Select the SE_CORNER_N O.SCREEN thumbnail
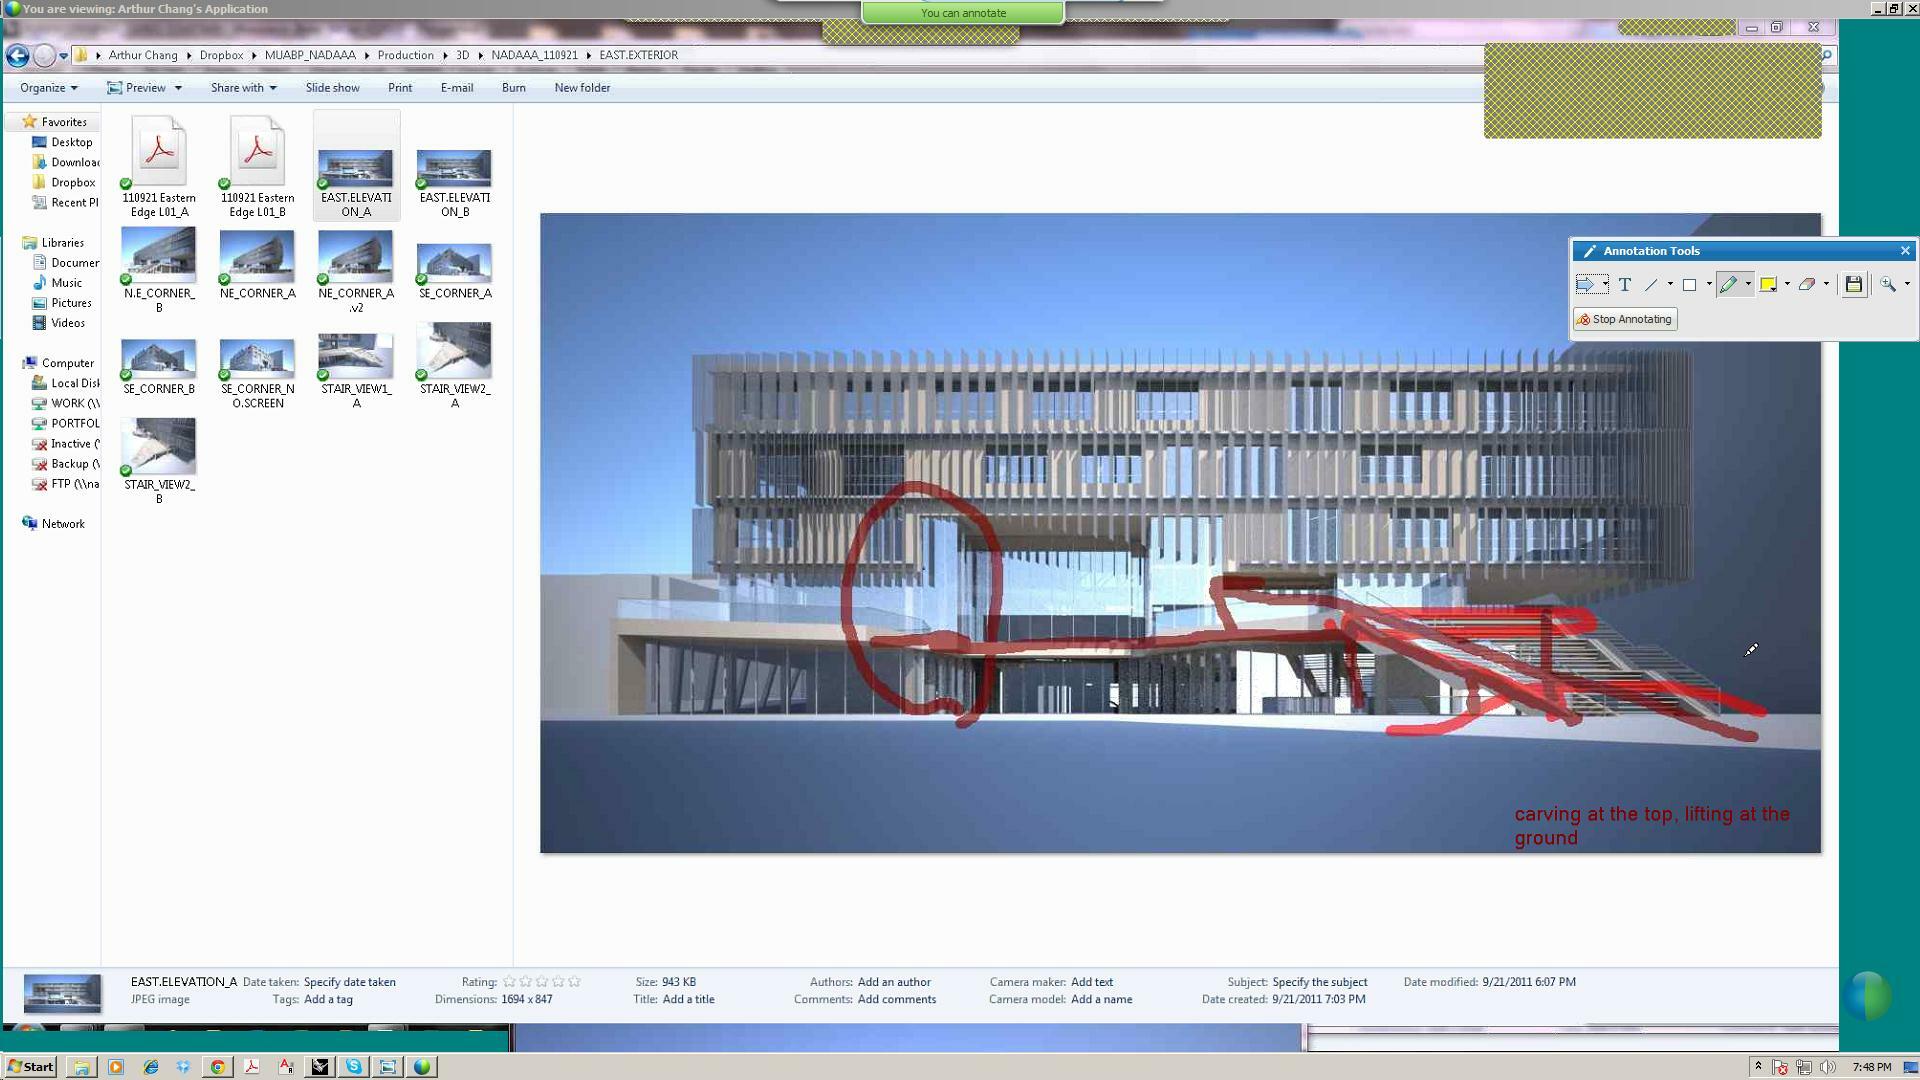The width and height of the screenshot is (1920, 1080). point(257,373)
